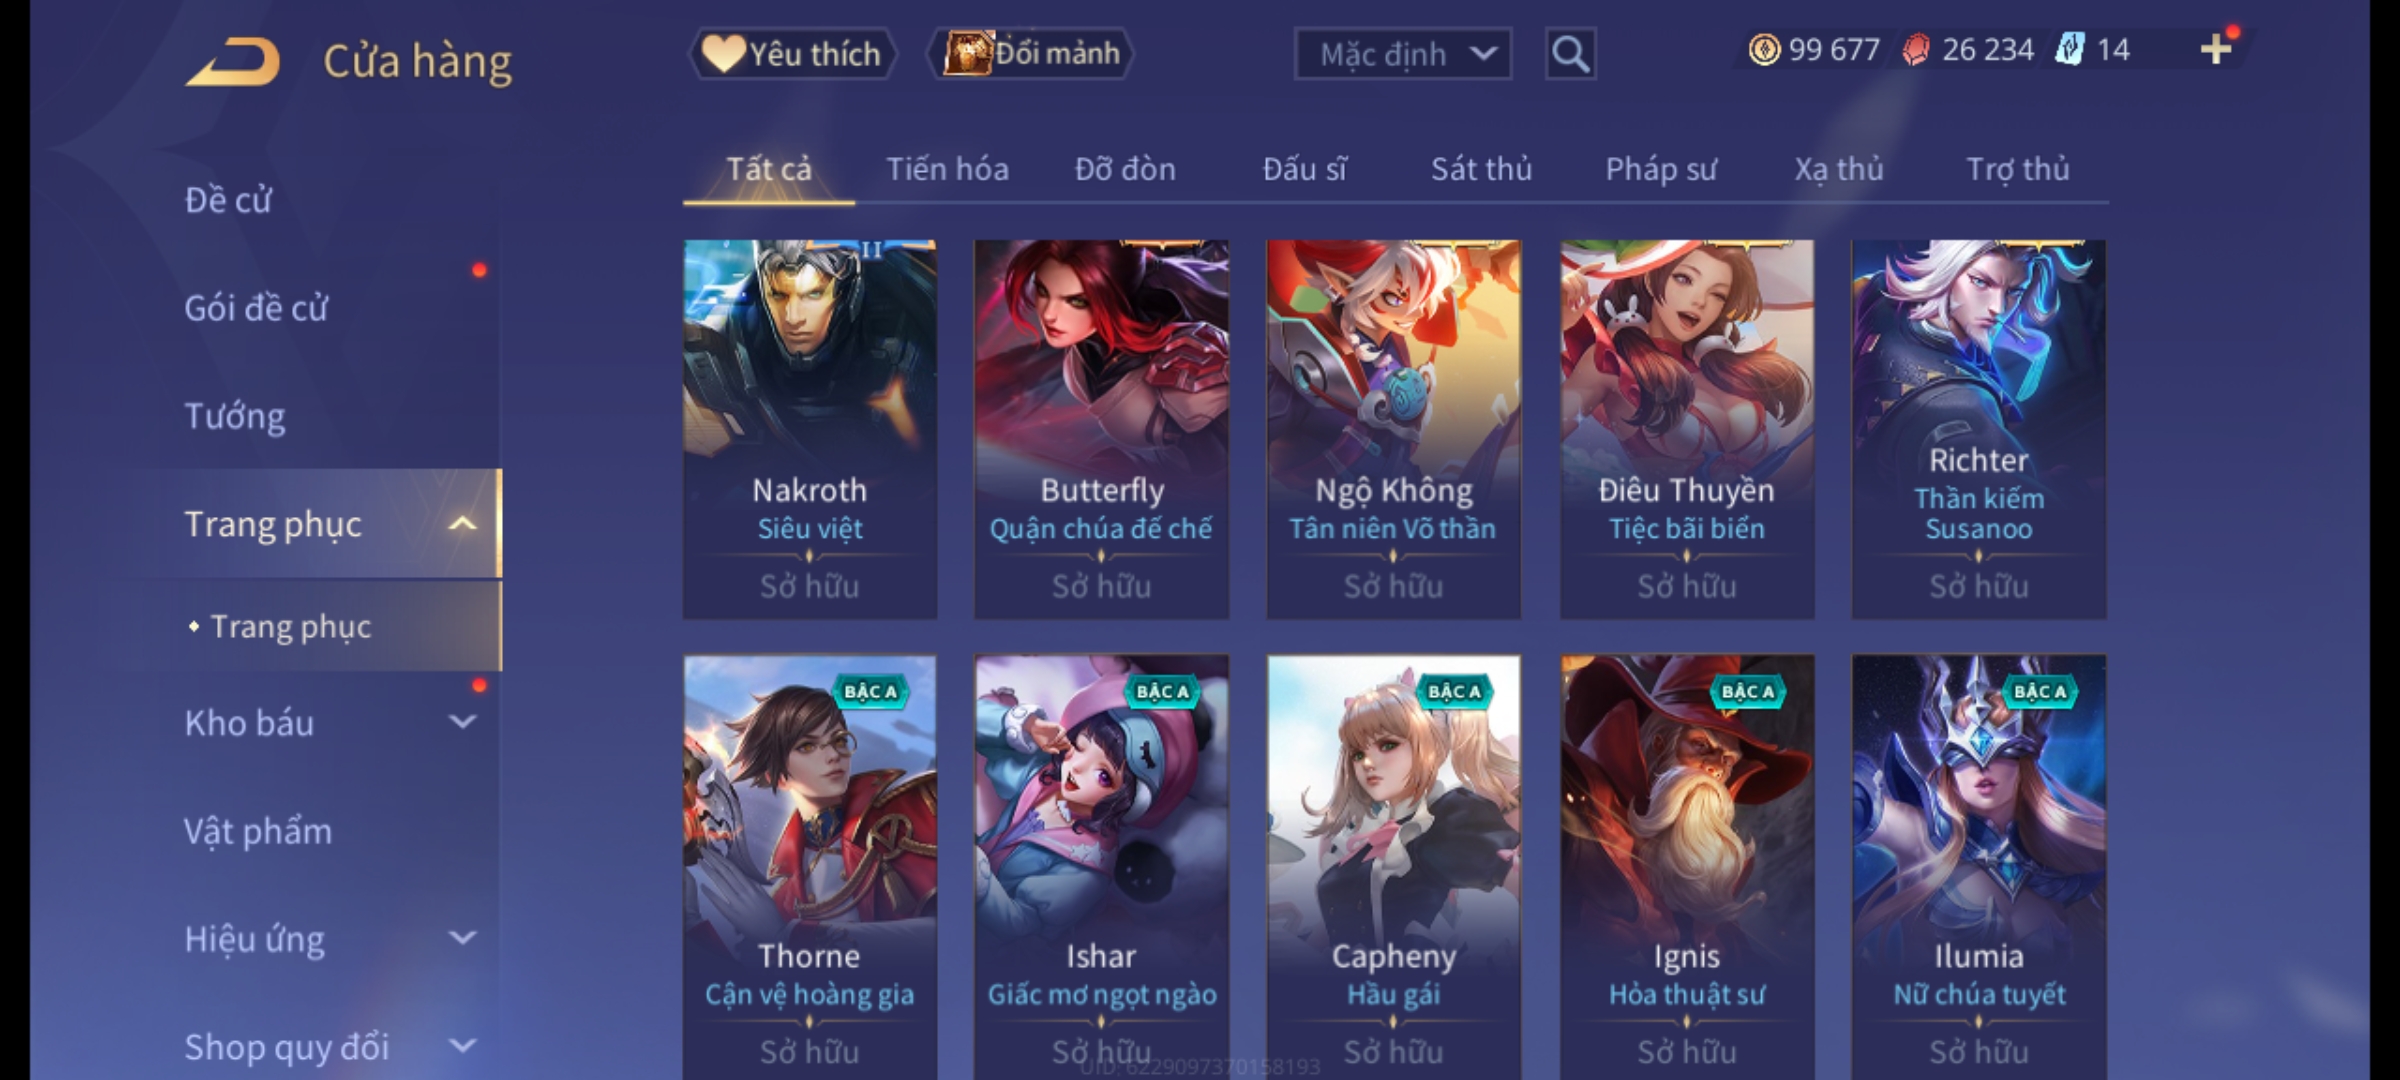Viewport: 2400px width, 1080px height.
Task: Open the search magnifier icon
Action: [1570, 54]
